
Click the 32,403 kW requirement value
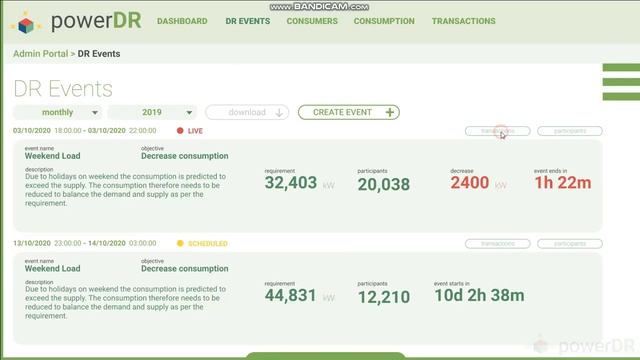coord(300,183)
